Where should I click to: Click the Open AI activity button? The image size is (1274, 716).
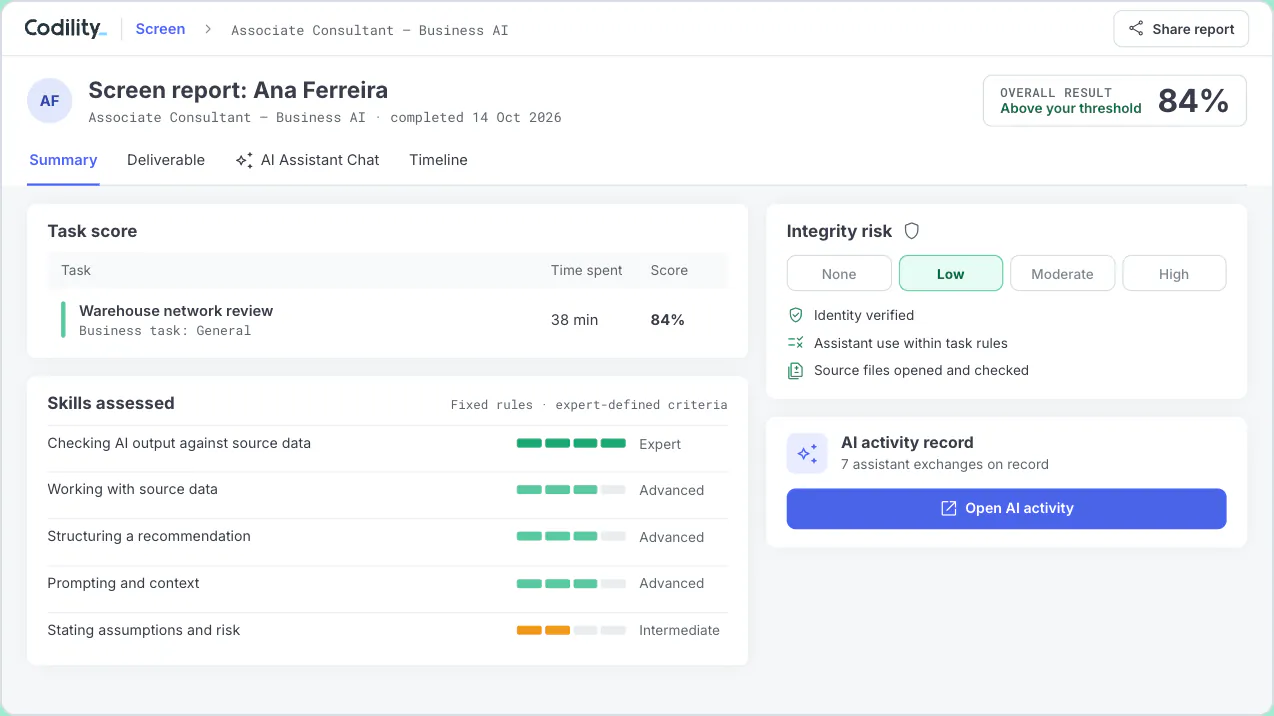[1006, 508]
